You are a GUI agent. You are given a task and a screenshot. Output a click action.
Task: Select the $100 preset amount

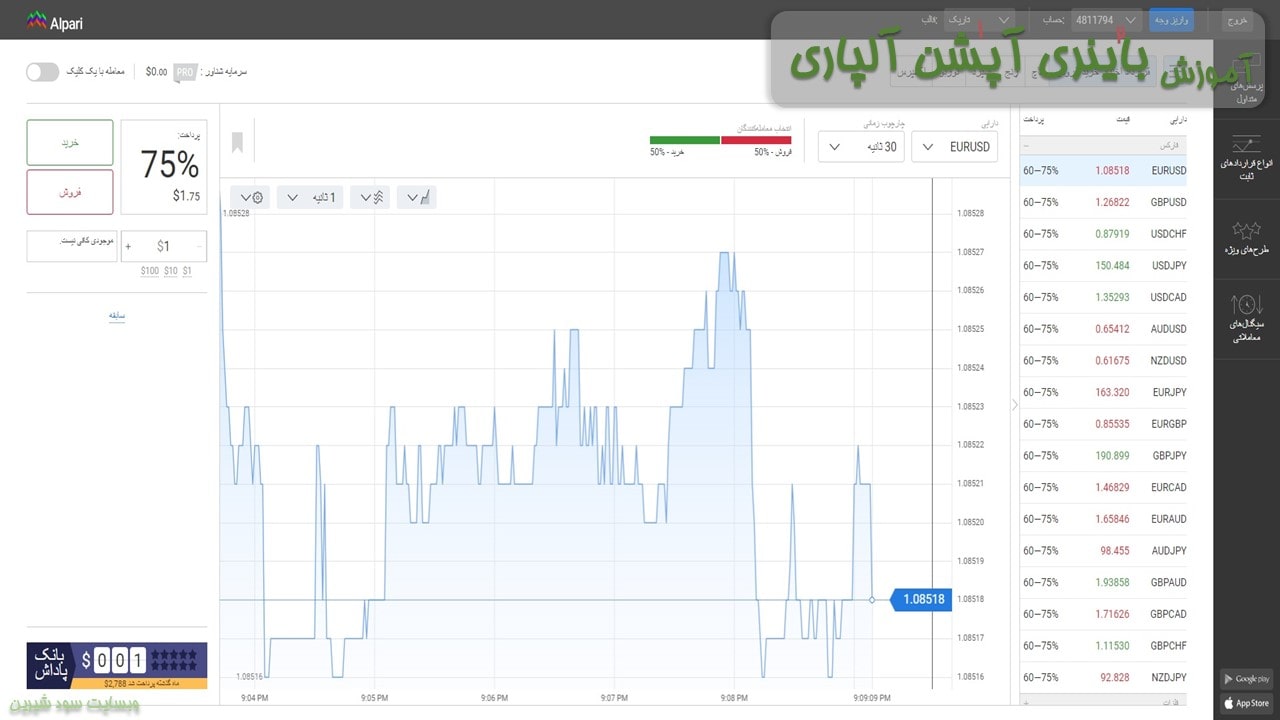[150, 271]
